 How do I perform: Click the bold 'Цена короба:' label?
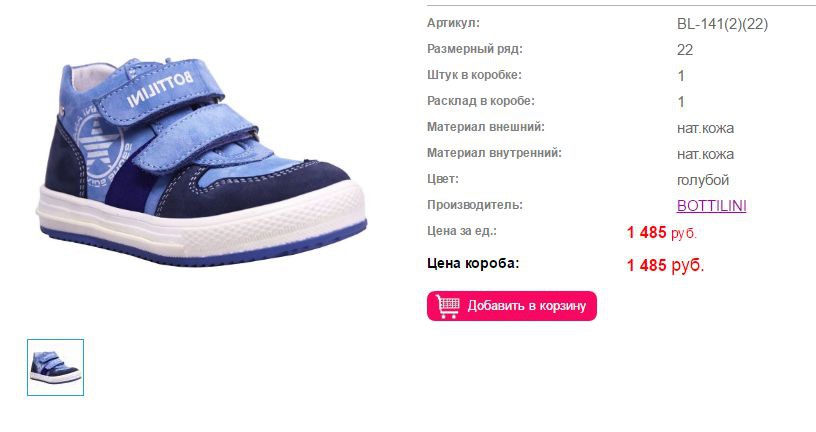[x=473, y=263]
